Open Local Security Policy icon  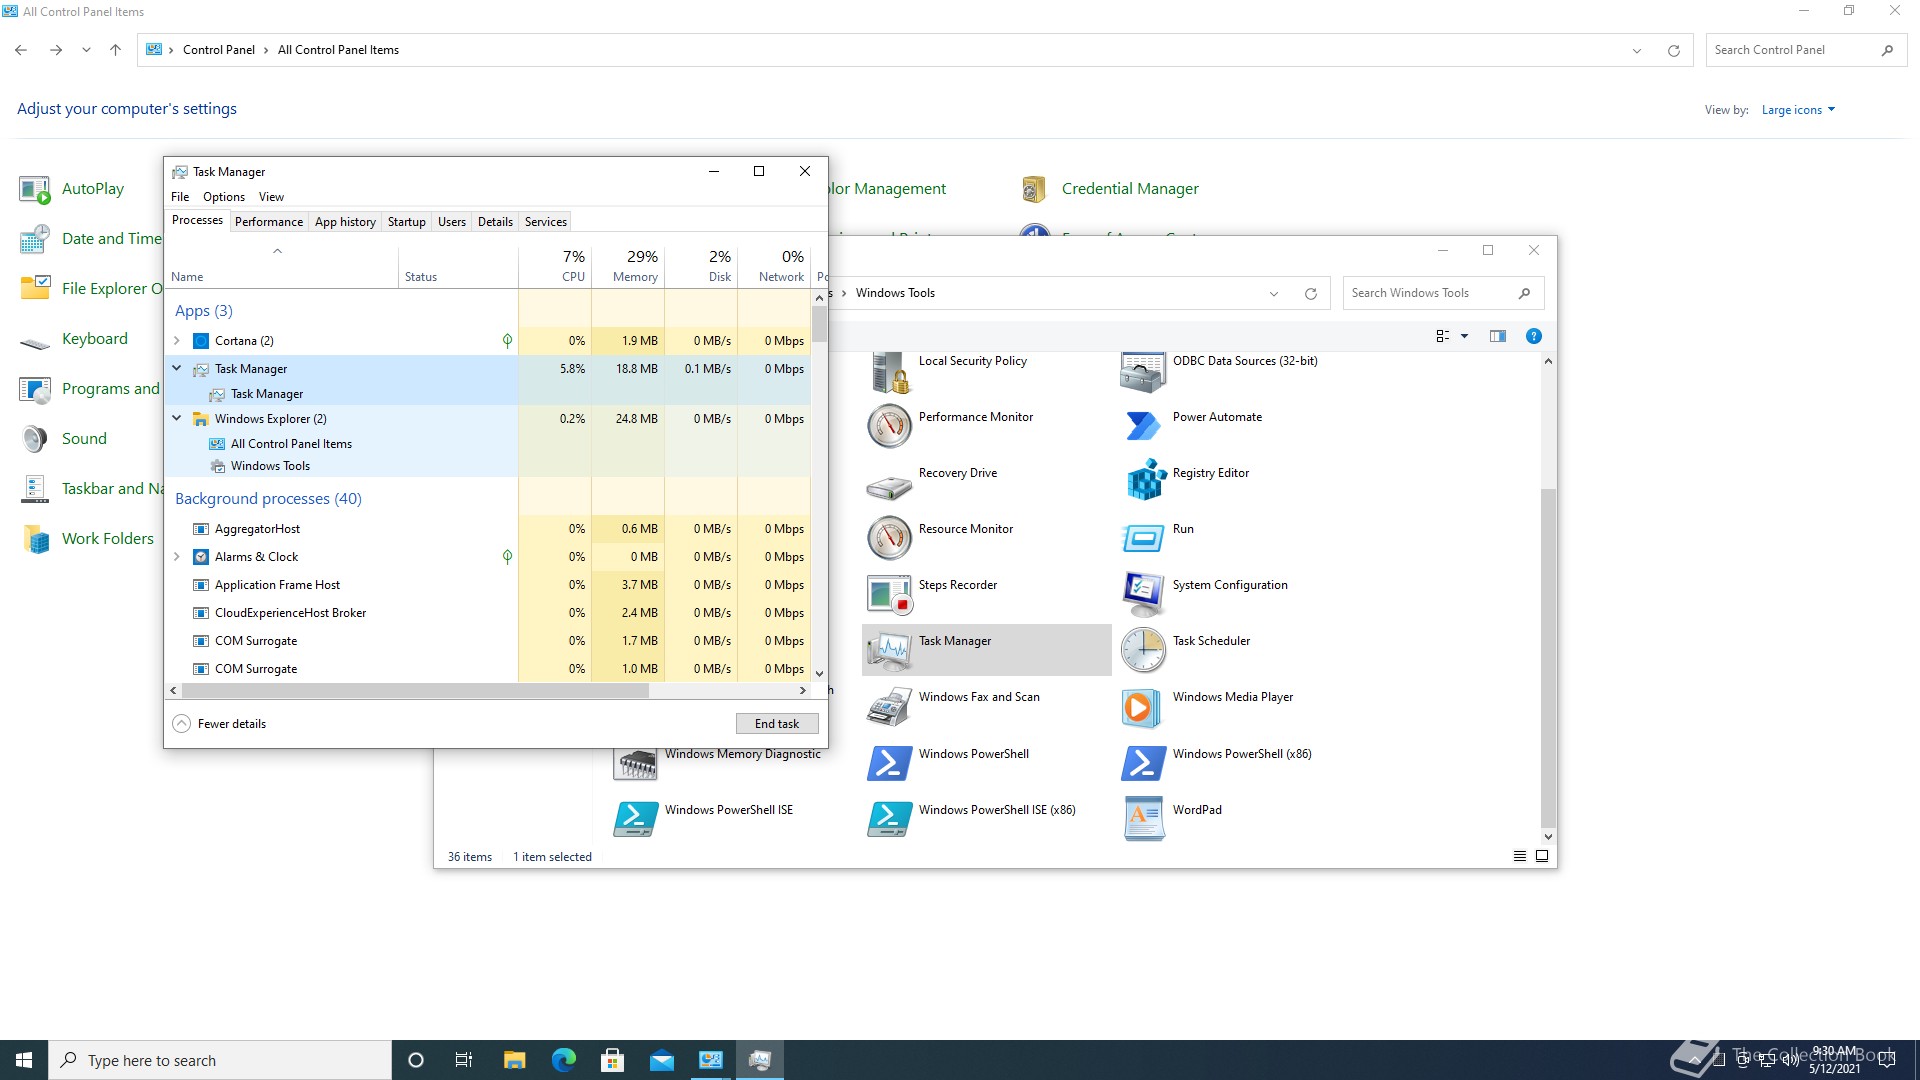tap(889, 372)
